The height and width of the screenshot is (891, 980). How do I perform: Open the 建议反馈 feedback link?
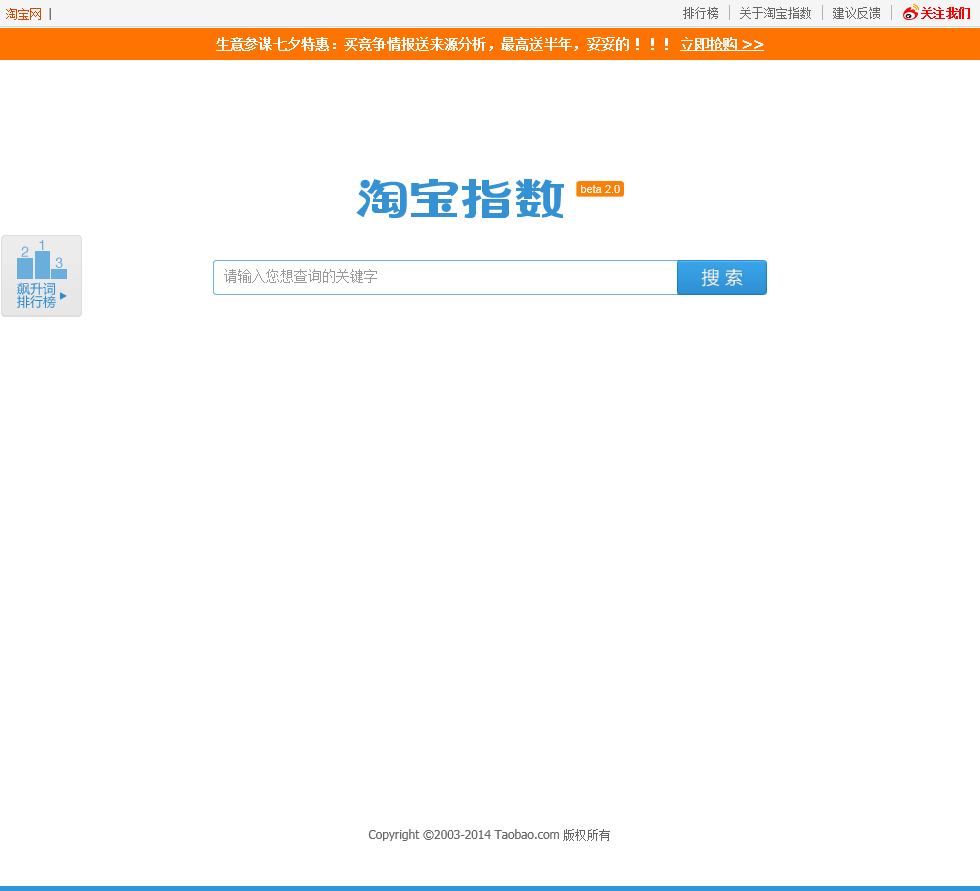856,13
